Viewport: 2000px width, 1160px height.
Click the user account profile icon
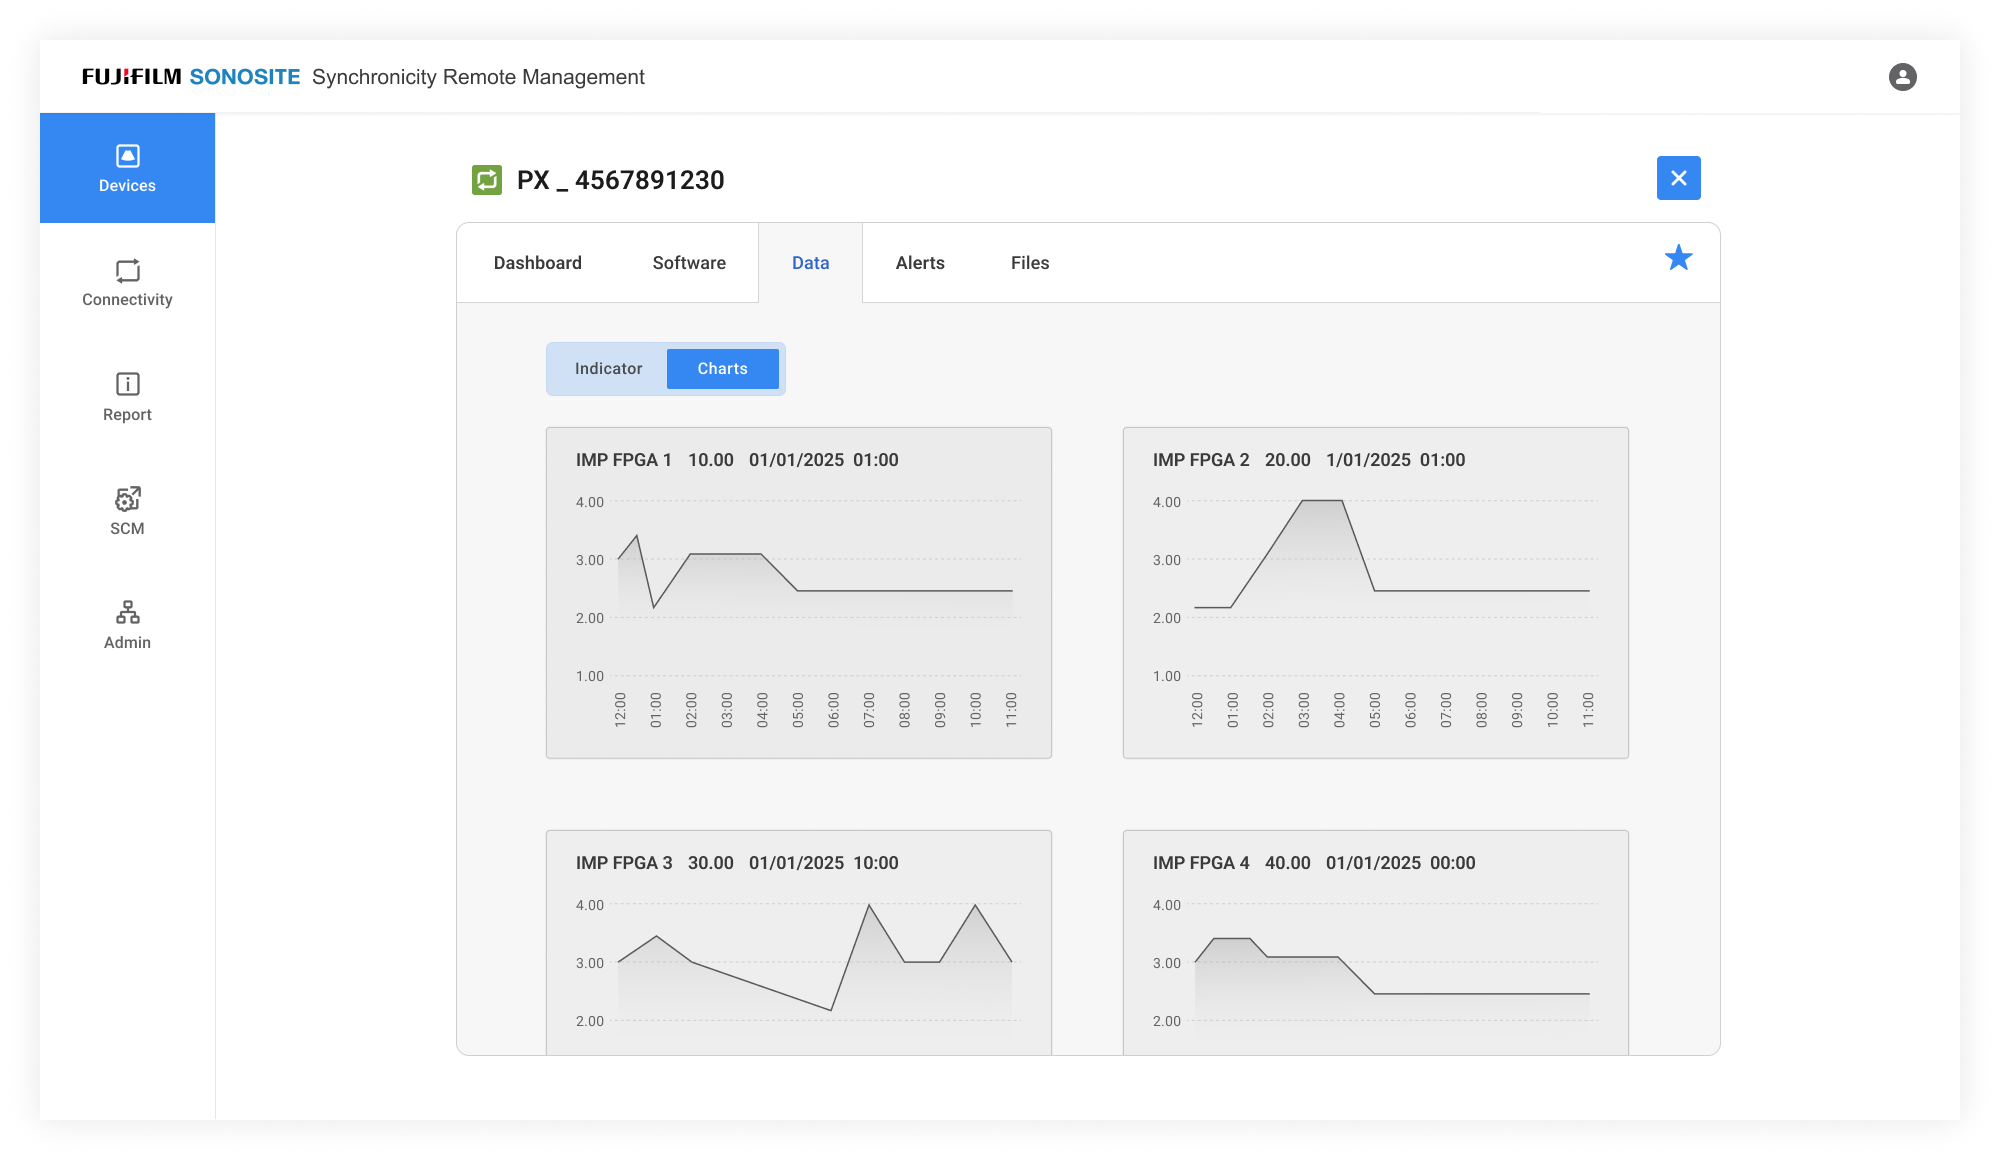click(x=1902, y=77)
